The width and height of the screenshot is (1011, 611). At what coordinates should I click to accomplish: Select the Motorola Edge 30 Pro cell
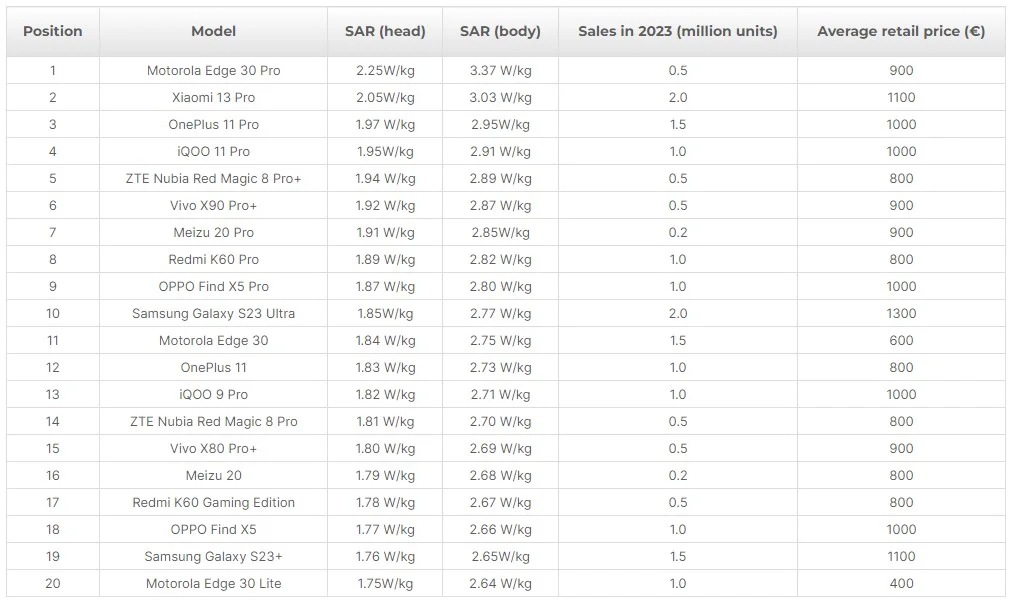click(213, 71)
